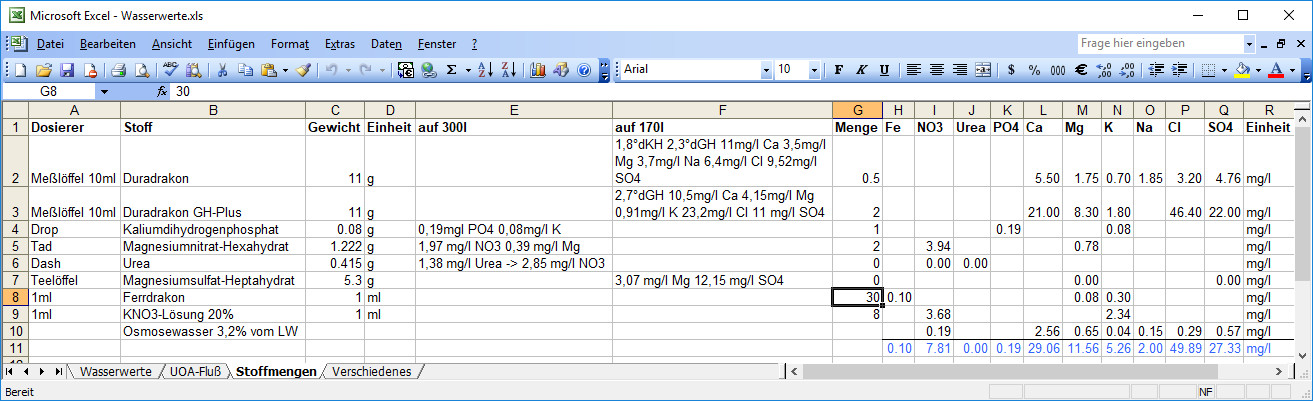Open the Einfügen menu
The width and height of the screenshot is (1313, 401).
[x=232, y=44]
